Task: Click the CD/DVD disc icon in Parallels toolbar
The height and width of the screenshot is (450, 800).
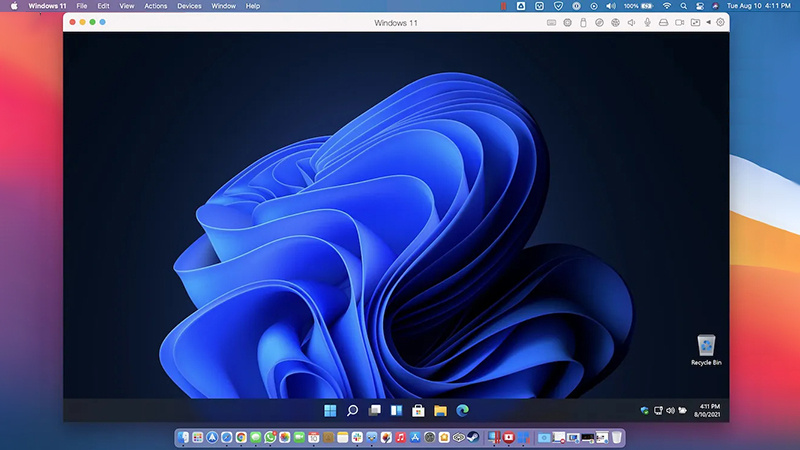Action: [599, 22]
